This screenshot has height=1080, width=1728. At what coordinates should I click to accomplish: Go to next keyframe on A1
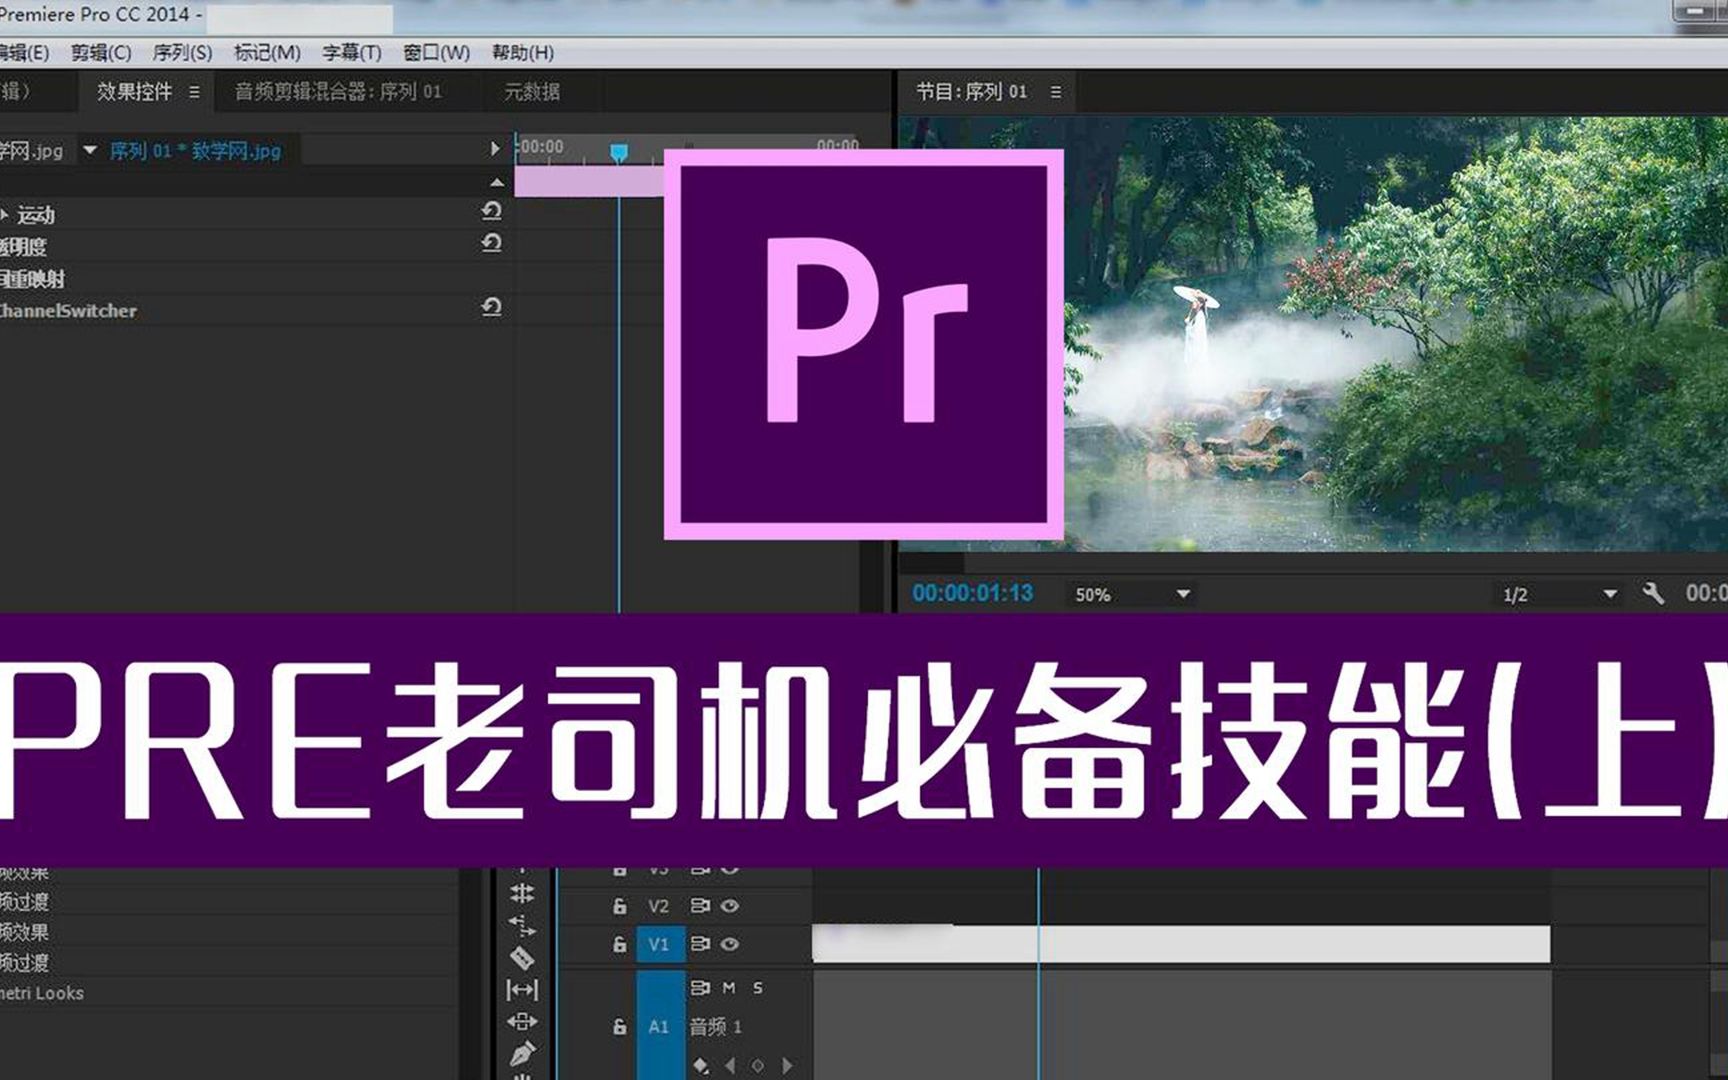(x=787, y=1066)
